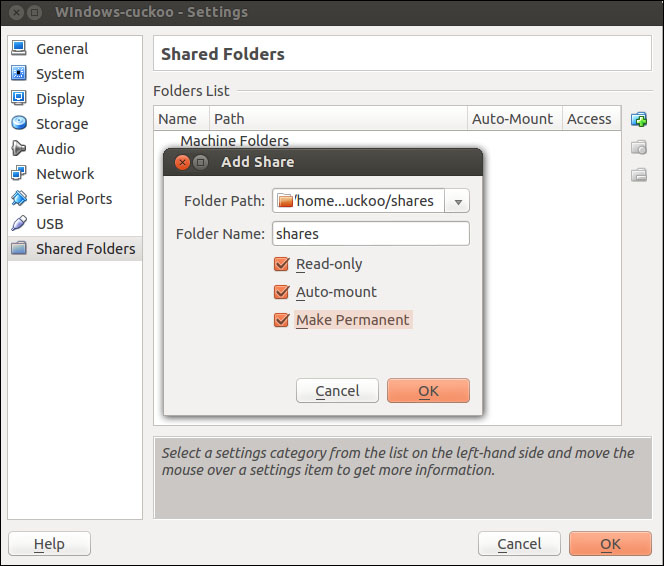Click the Name column header
This screenshot has height=566, width=664.
click(x=182, y=119)
